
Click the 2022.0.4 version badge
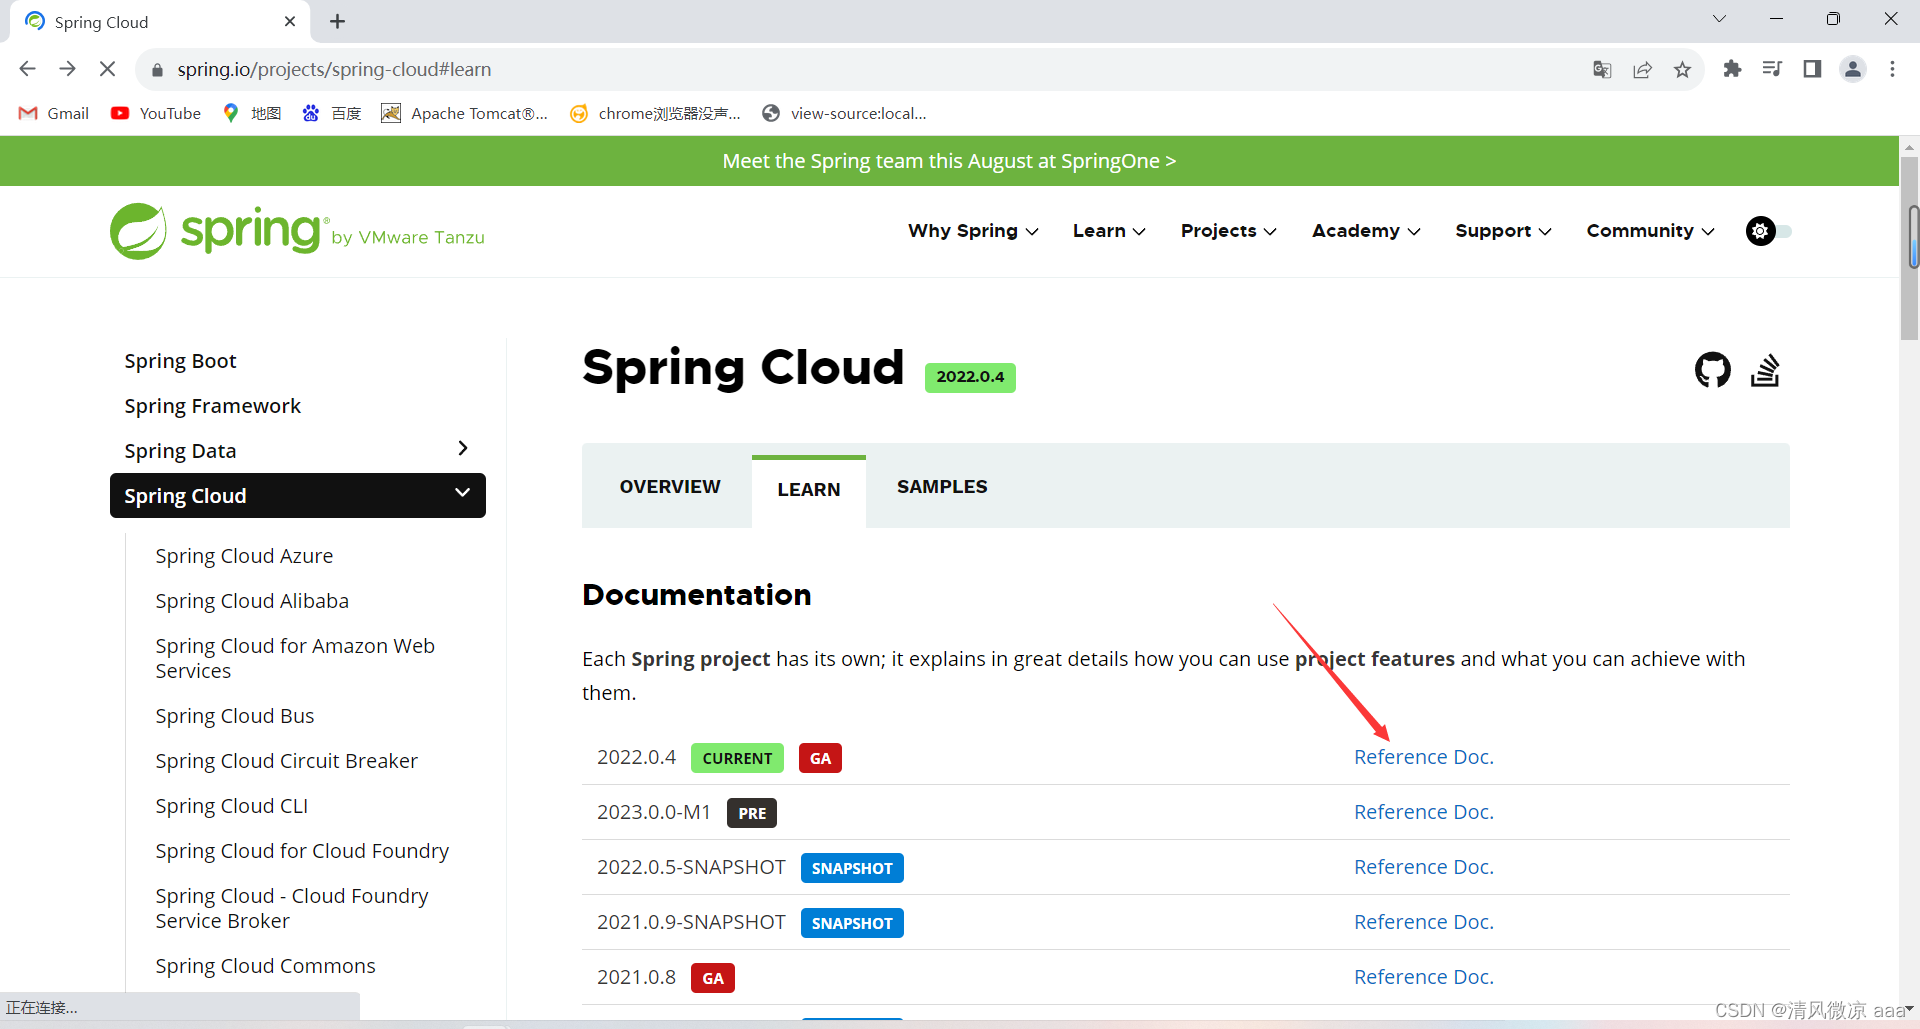pyautogui.click(x=970, y=377)
